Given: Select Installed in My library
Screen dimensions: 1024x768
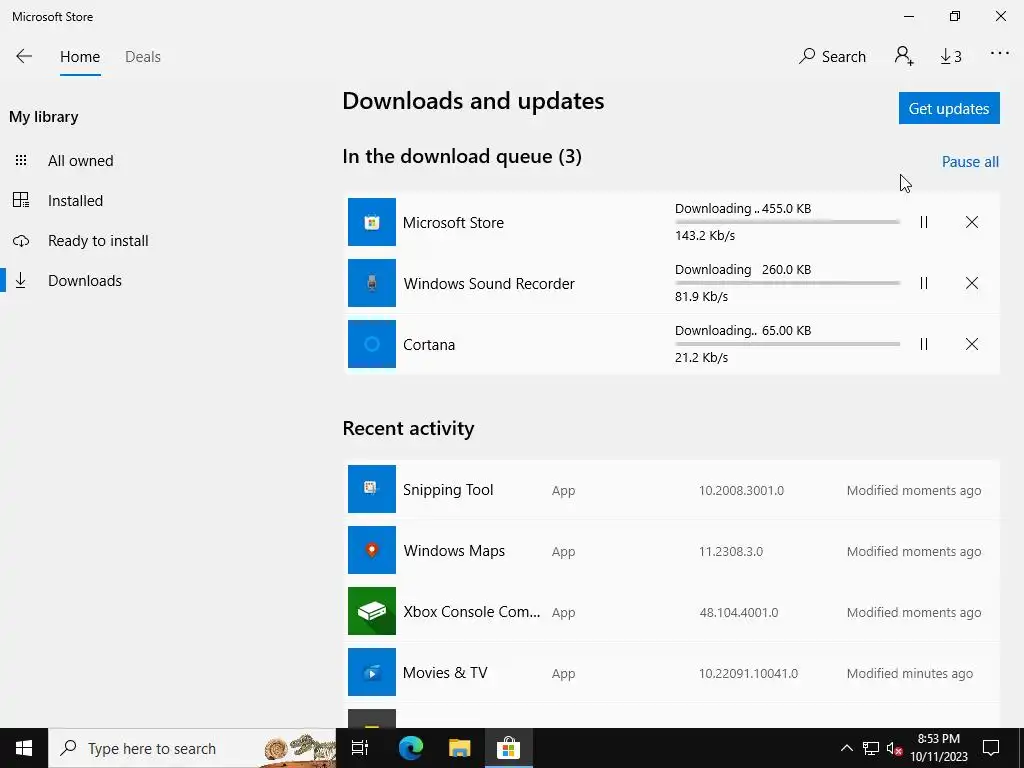Looking at the screenshot, I should click(x=75, y=200).
